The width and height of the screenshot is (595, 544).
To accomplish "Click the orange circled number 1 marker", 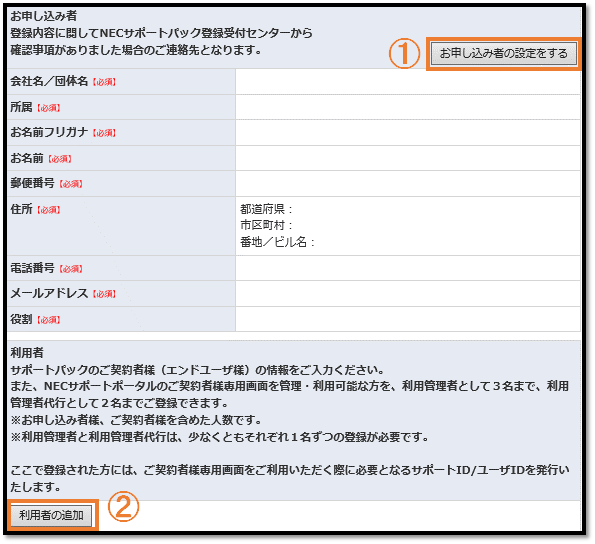I will click(x=404, y=53).
